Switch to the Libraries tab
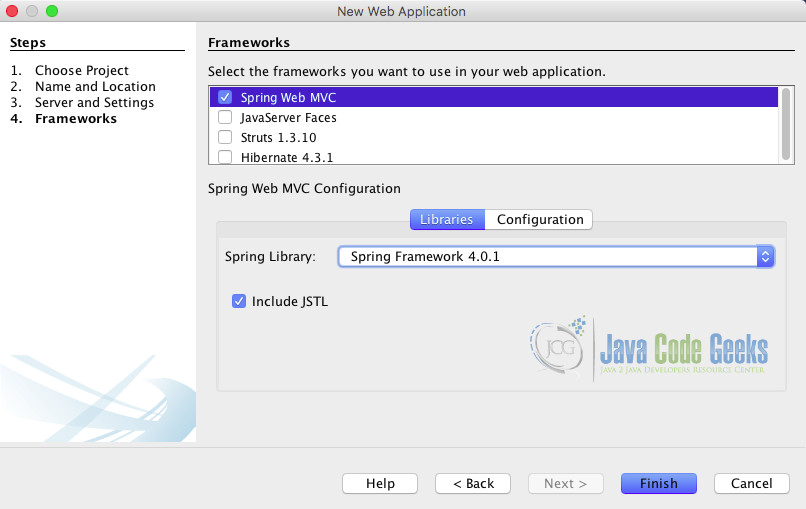 tap(447, 220)
